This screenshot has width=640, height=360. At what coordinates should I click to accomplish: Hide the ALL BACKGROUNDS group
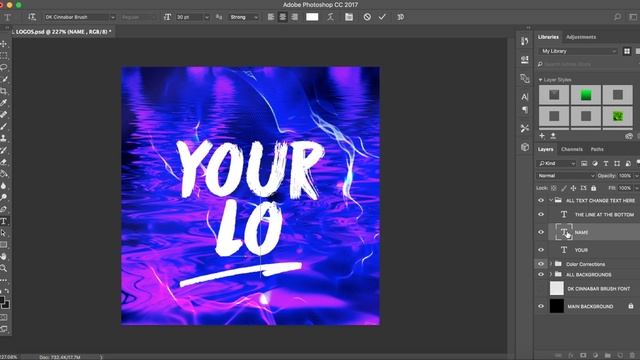pos(541,274)
